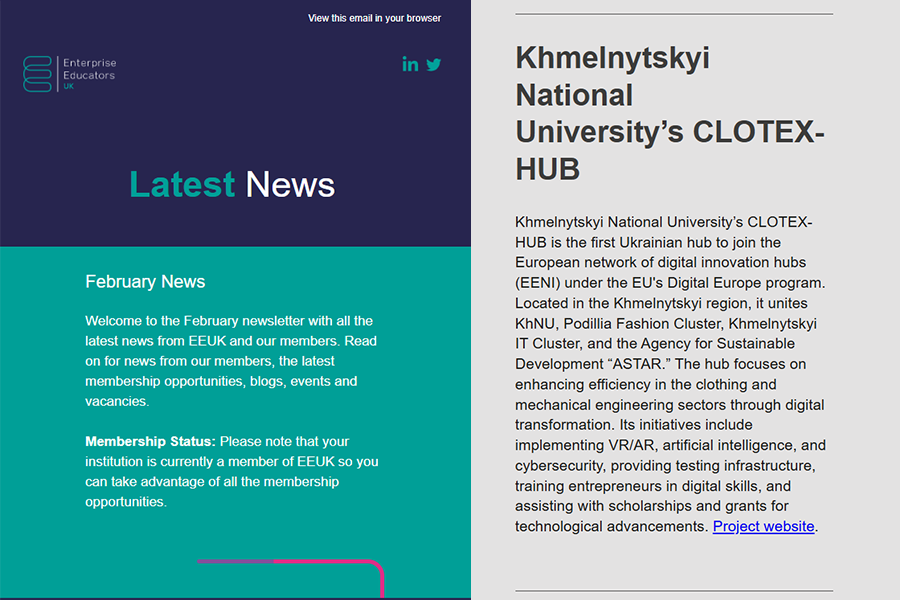
Task: Click the 'February News' heading
Action: click(x=145, y=282)
